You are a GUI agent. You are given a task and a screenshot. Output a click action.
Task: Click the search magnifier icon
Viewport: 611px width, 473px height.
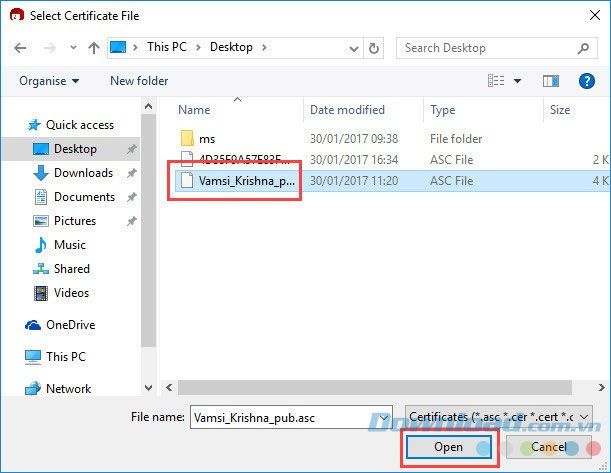(583, 48)
